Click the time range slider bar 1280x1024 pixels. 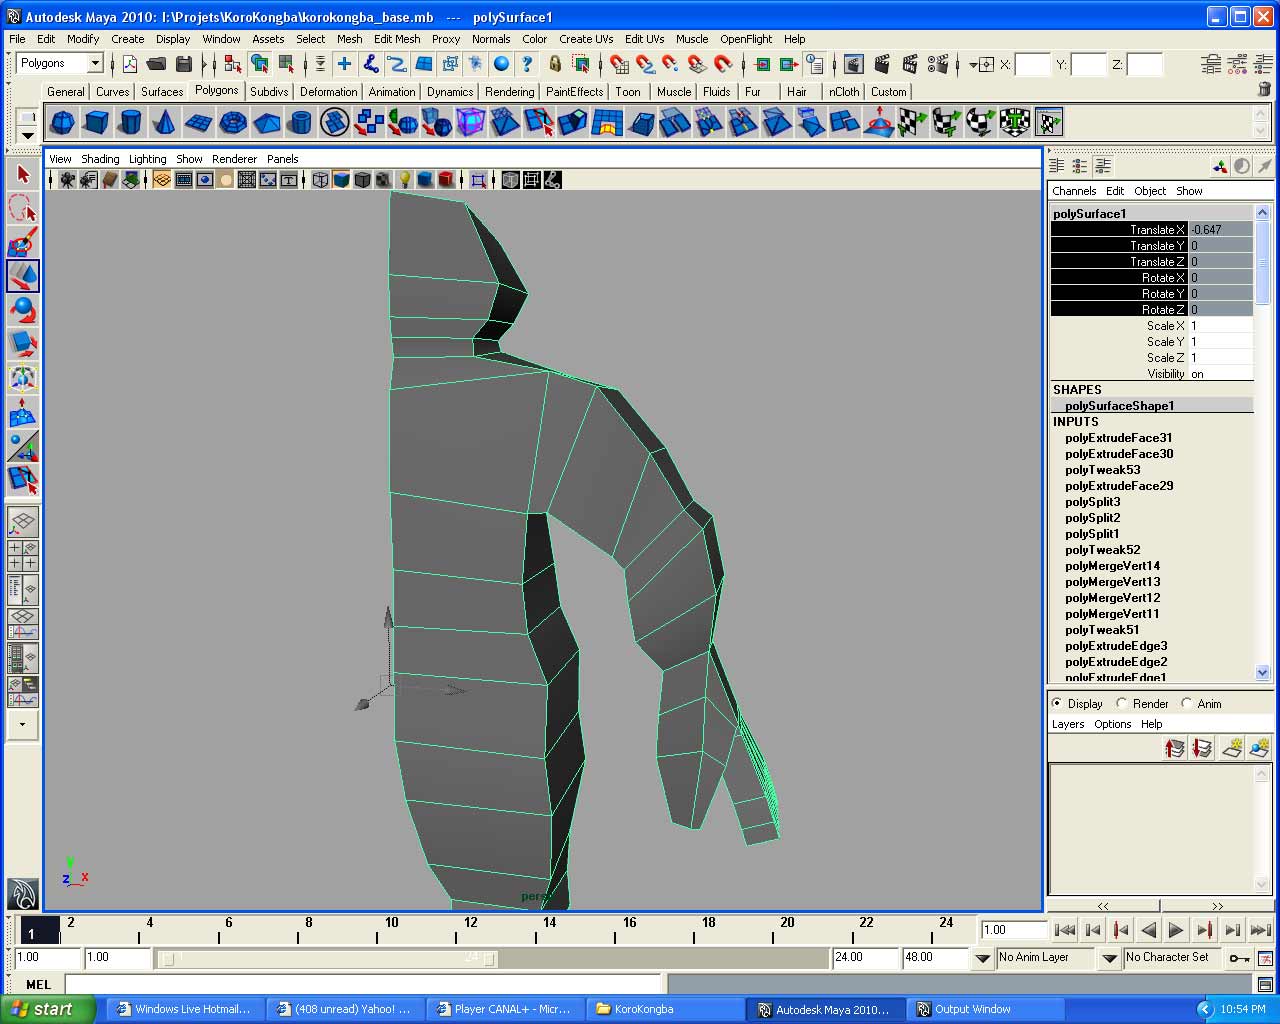click(329, 958)
